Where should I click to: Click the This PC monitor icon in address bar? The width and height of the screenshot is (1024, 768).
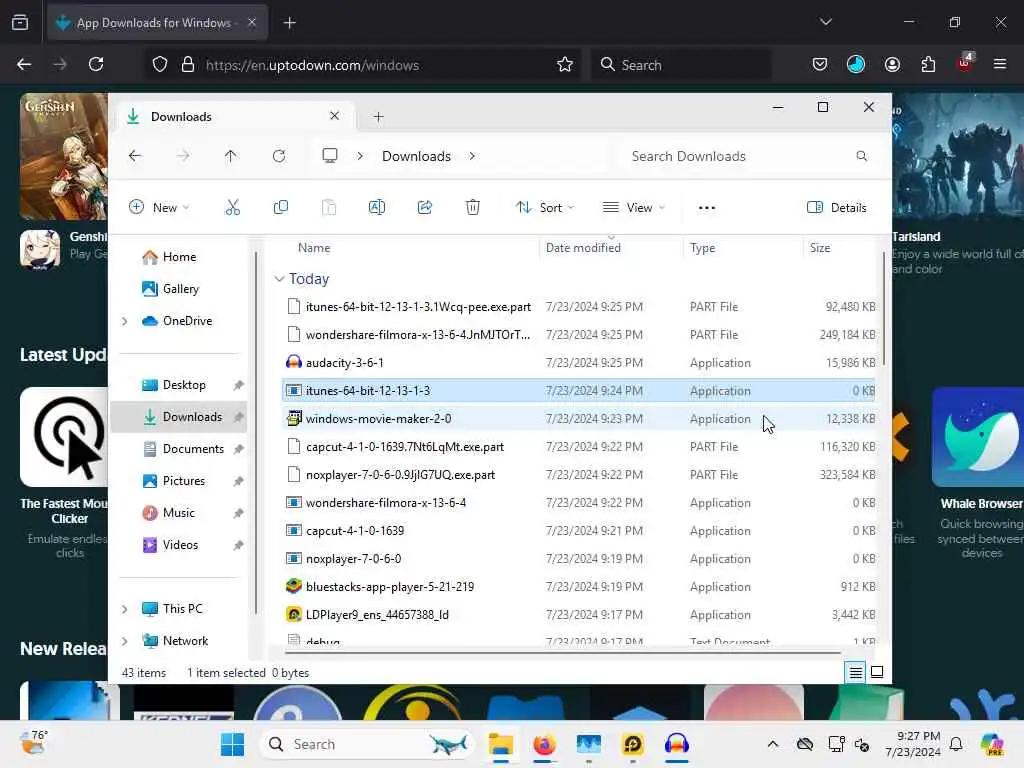click(330, 156)
